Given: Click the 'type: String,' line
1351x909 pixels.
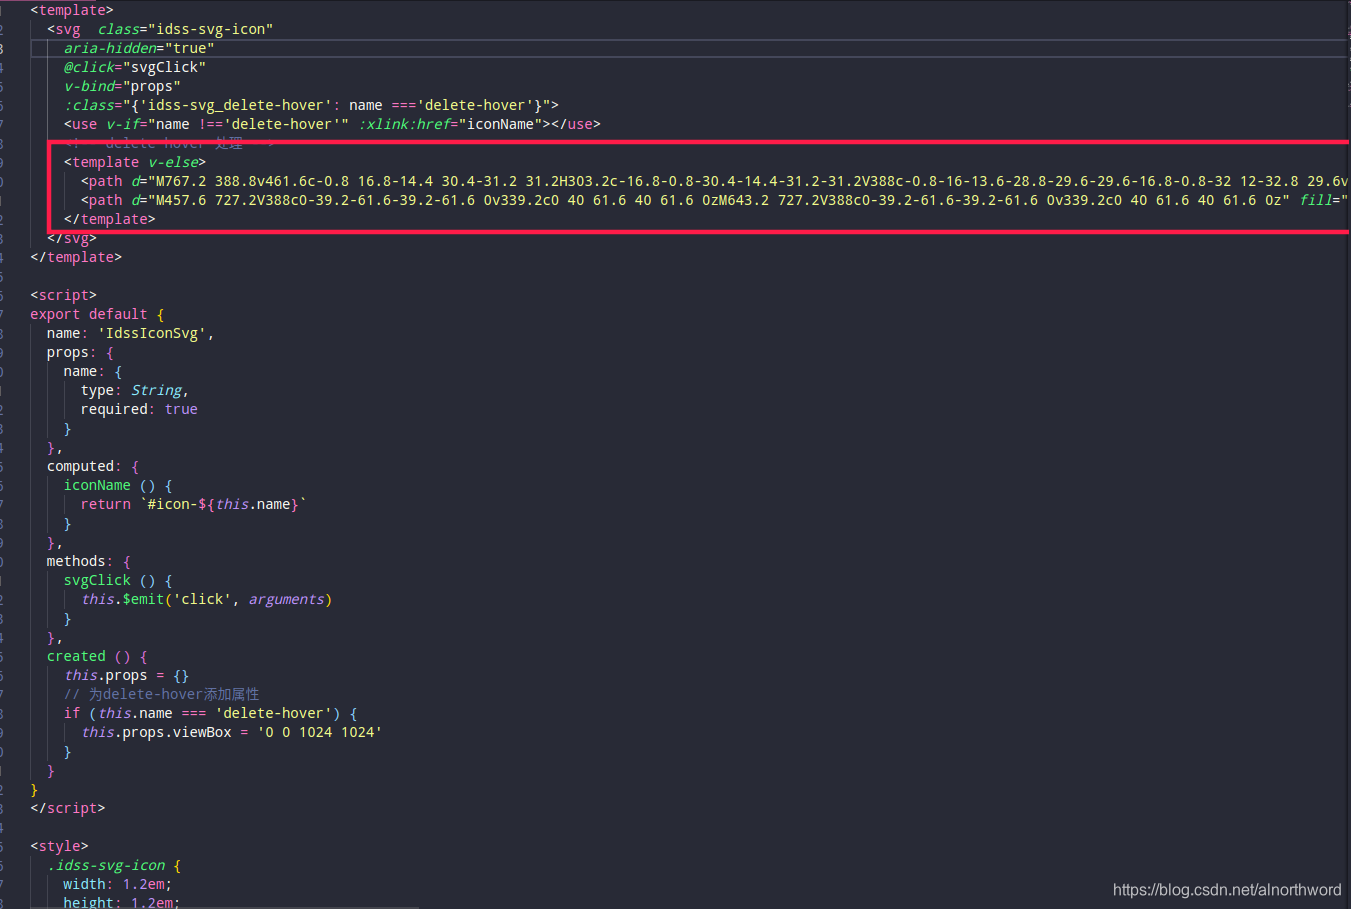Looking at the screenshot, I should [135, 390].
